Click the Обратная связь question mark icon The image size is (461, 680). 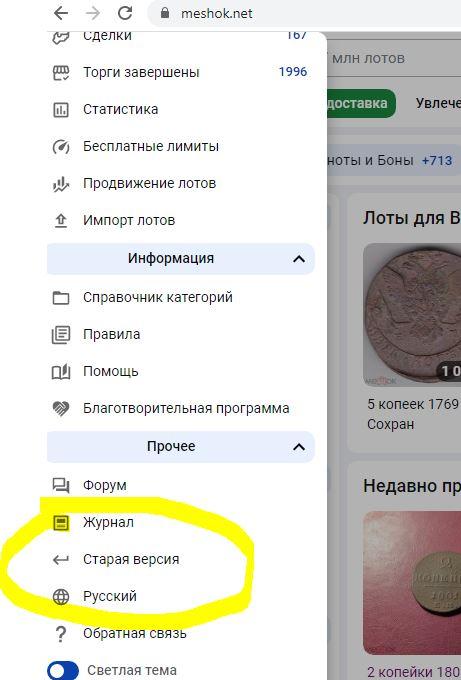(61, 634)
